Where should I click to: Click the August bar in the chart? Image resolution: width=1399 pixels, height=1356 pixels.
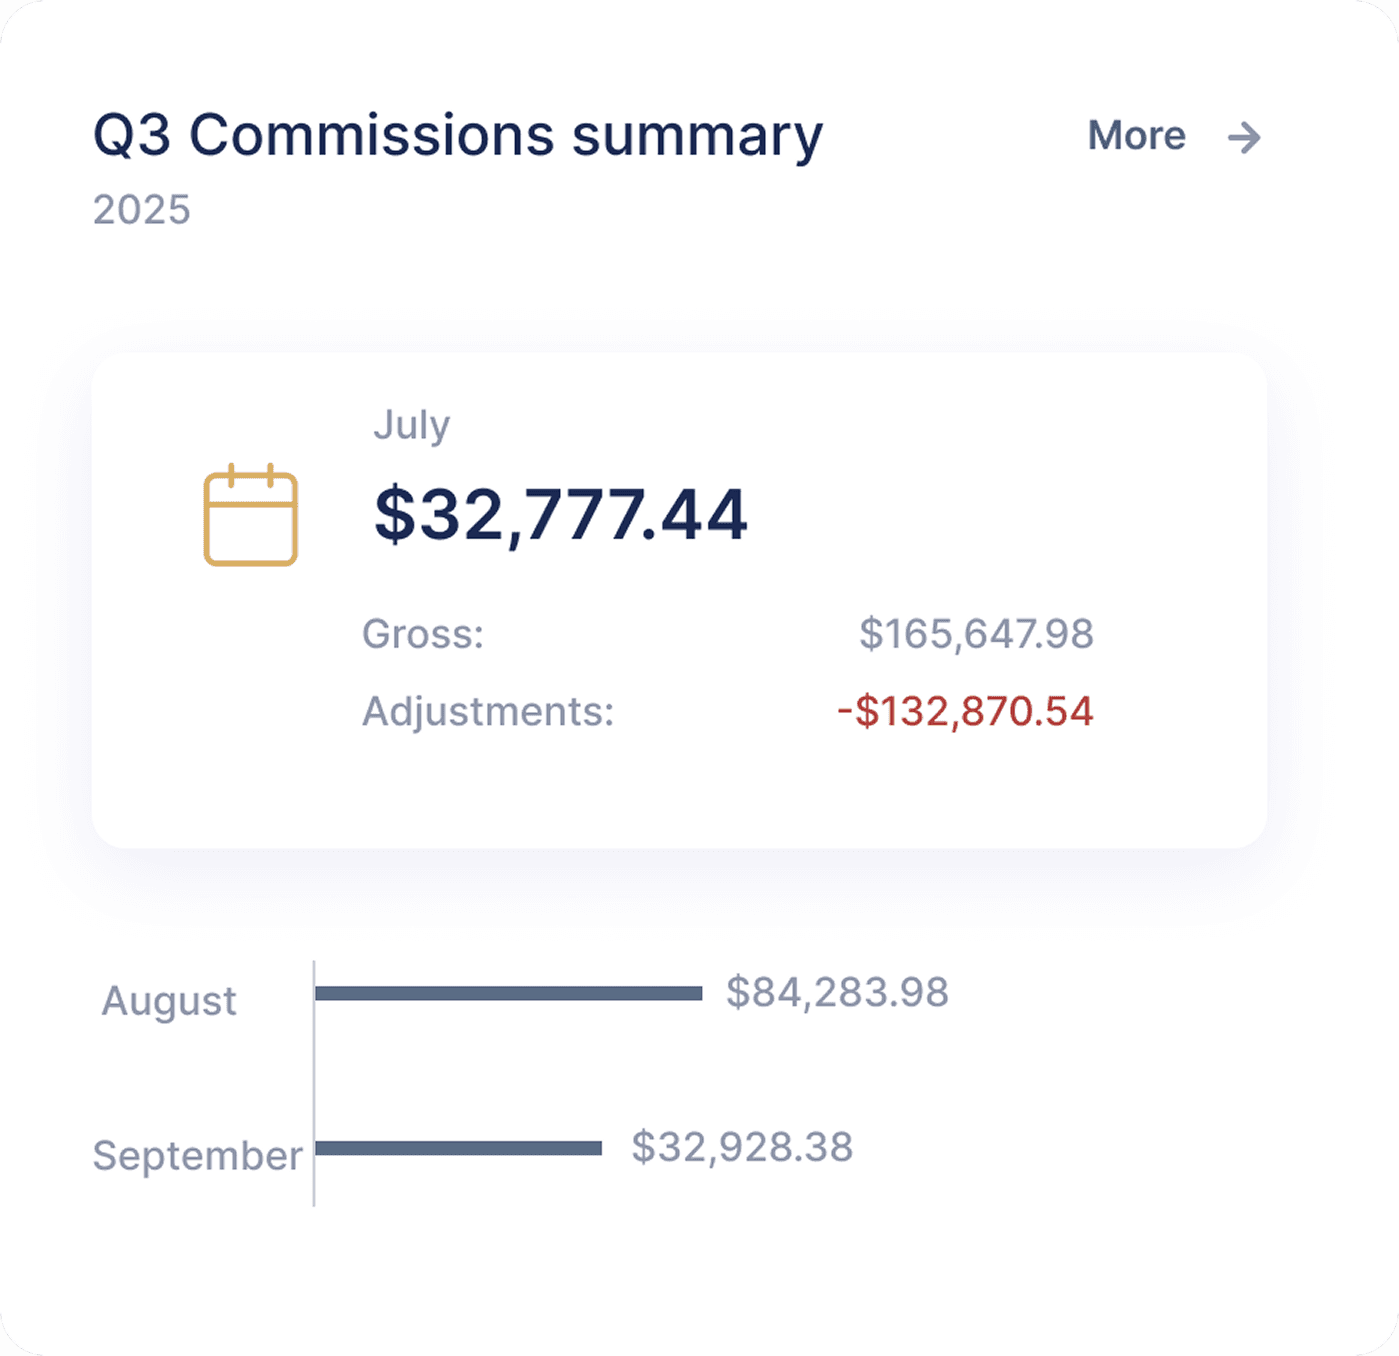510,993
